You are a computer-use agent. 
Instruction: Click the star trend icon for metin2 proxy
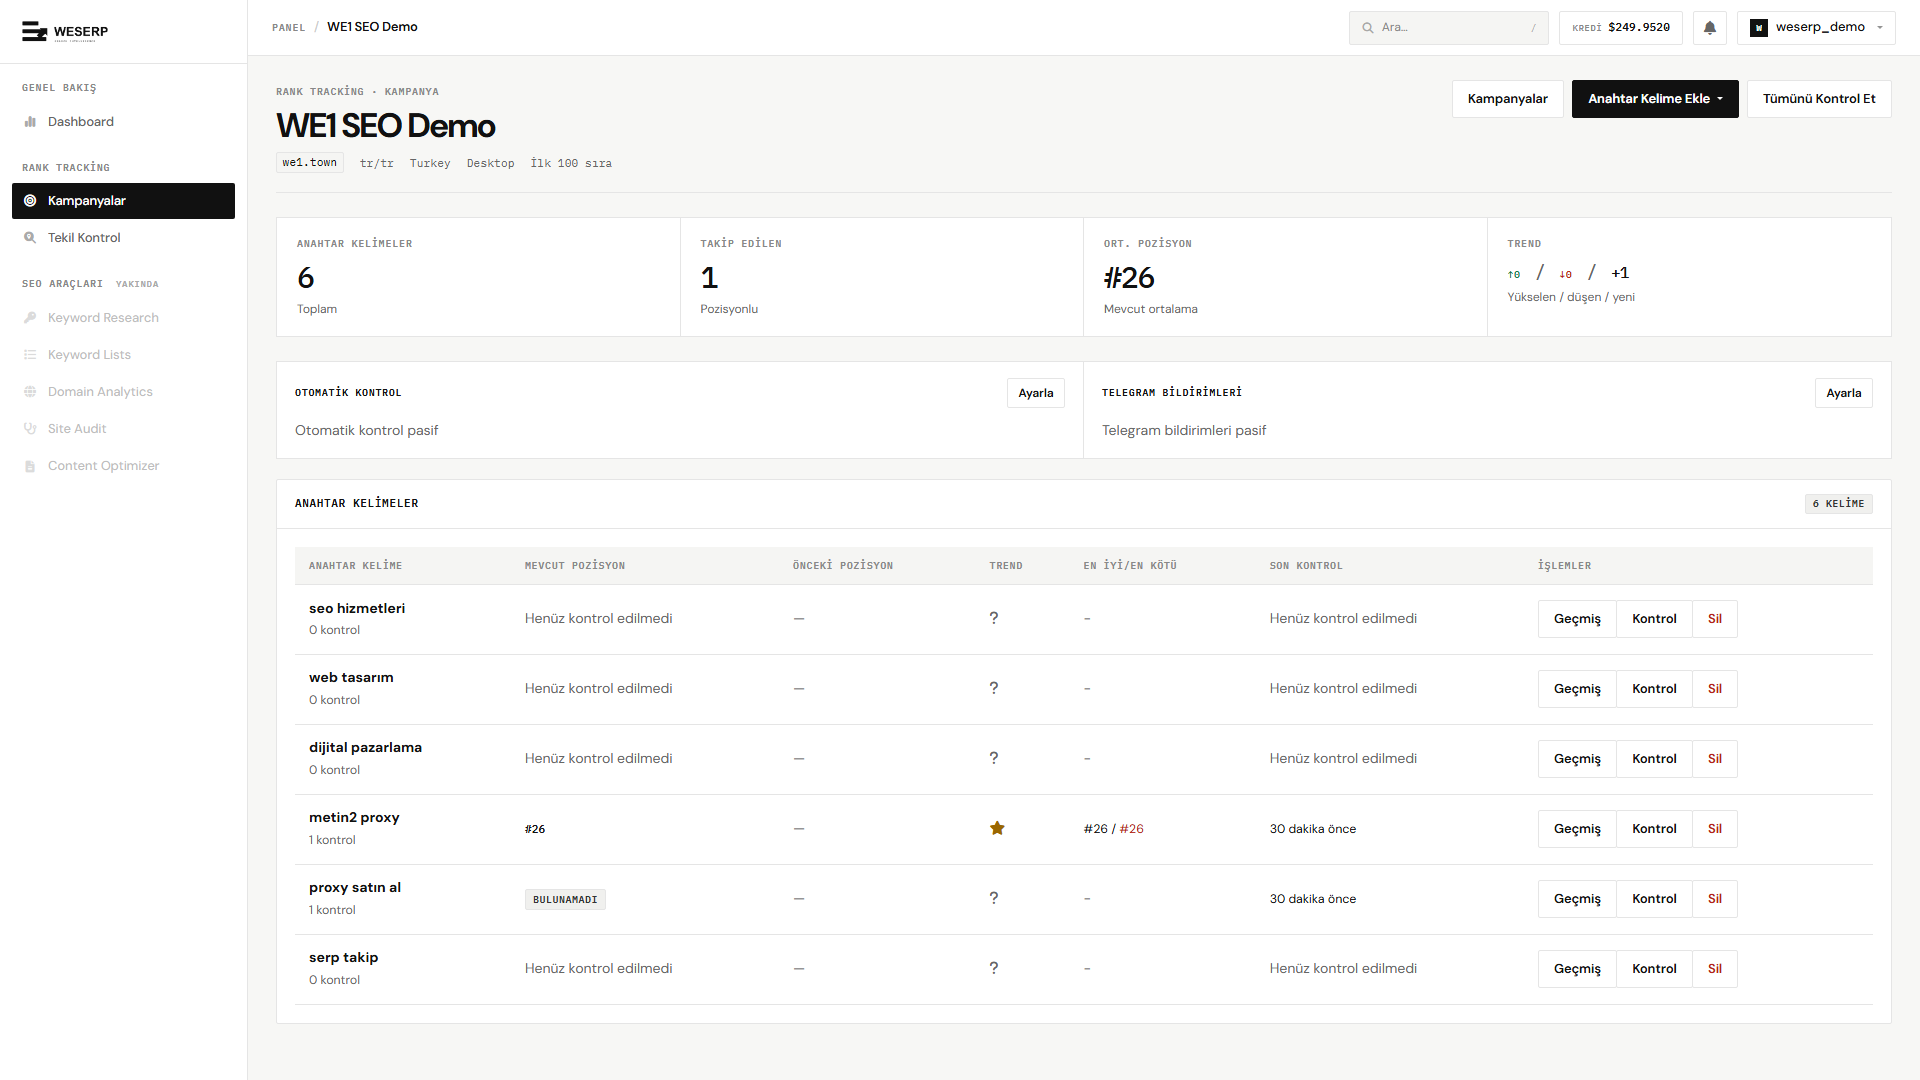pyautogui.click(x=997, y=828)
